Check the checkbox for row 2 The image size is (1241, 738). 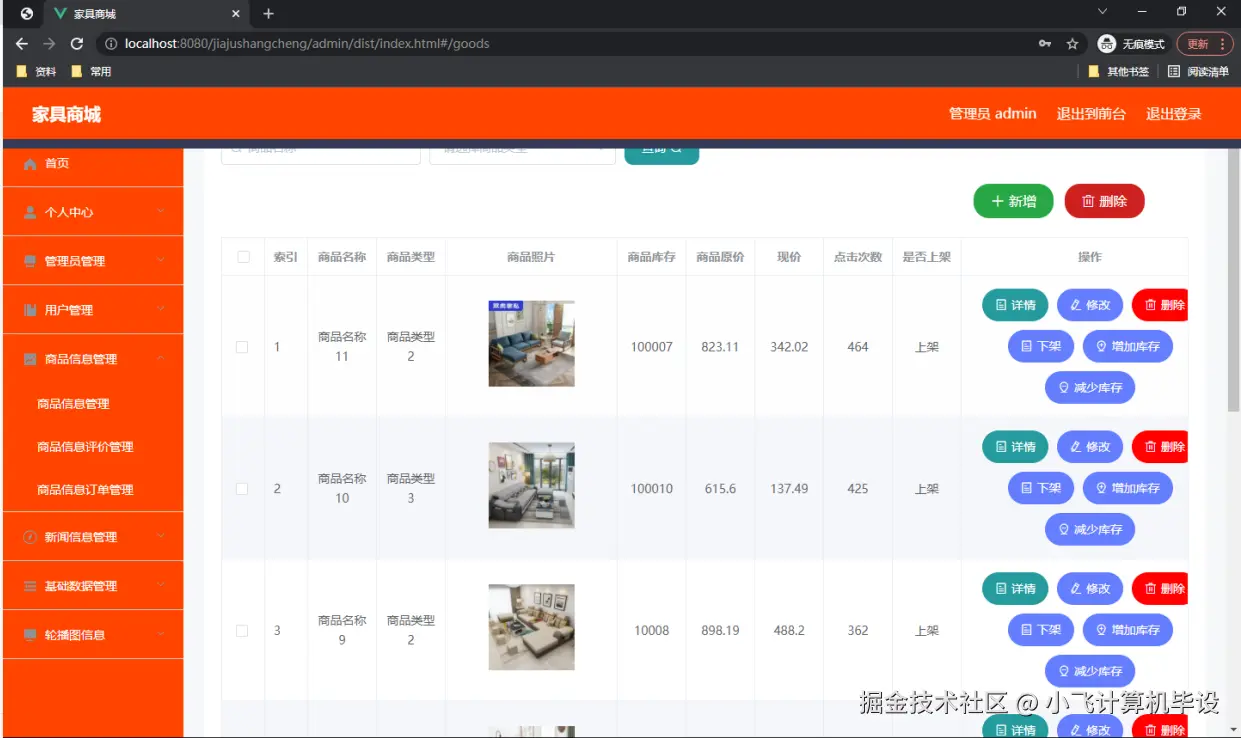click(242, 489)
